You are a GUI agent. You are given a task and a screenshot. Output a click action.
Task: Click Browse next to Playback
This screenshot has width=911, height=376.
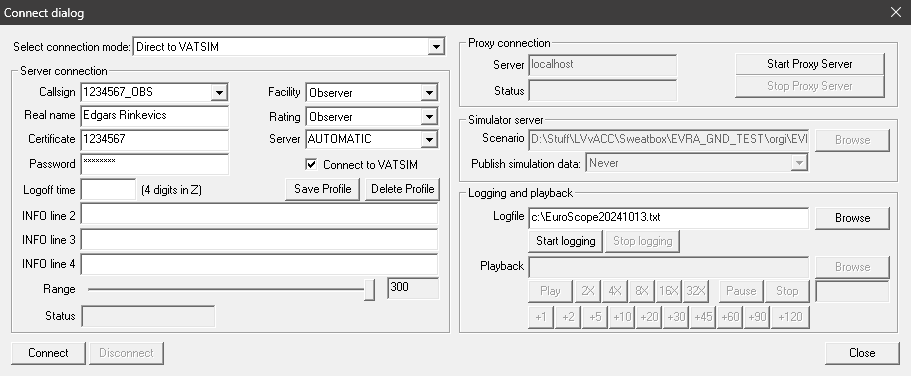tap(852, 267)
